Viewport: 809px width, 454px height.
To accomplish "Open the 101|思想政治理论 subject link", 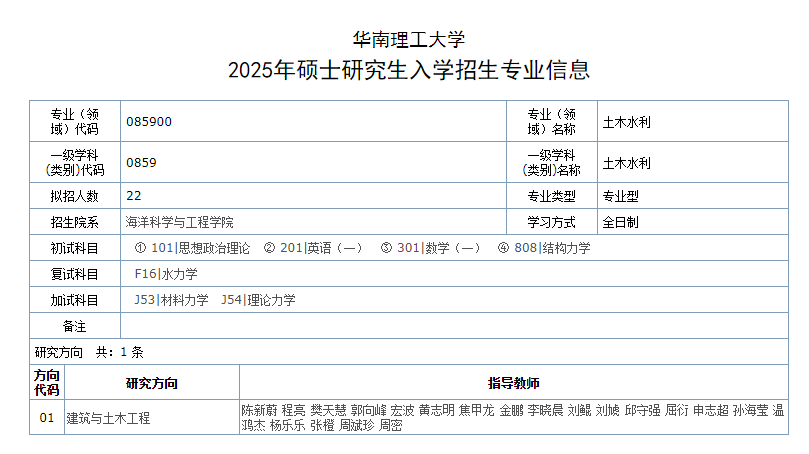I will 200,248.
